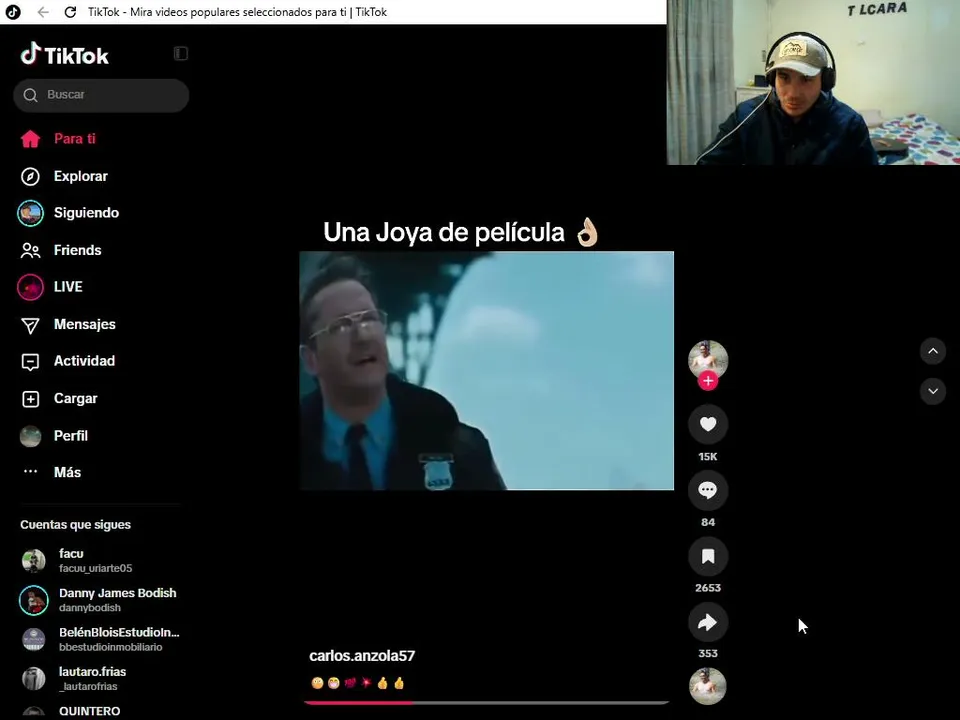960x720 pixels.
Task: Click the Perfil avatar icon
Action: [x=30, y=436]
